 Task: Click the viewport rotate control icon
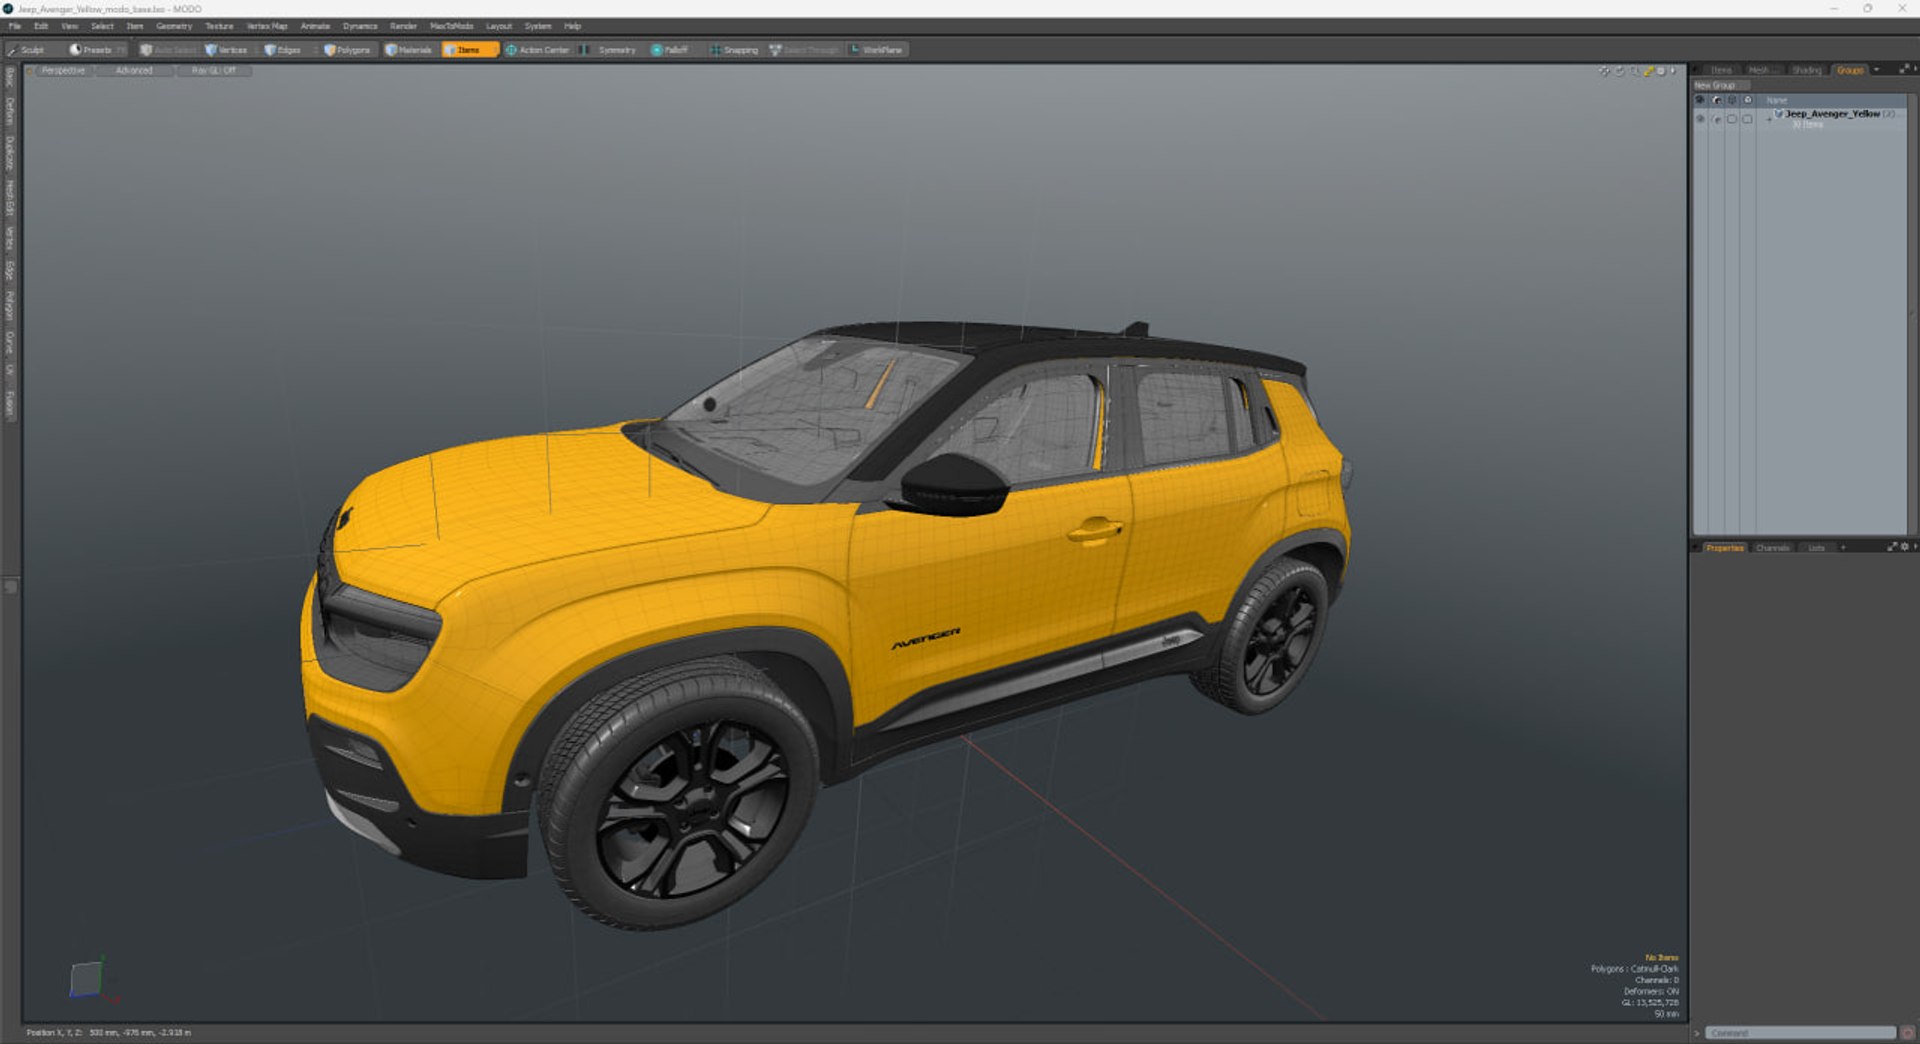coord(1619,71)
